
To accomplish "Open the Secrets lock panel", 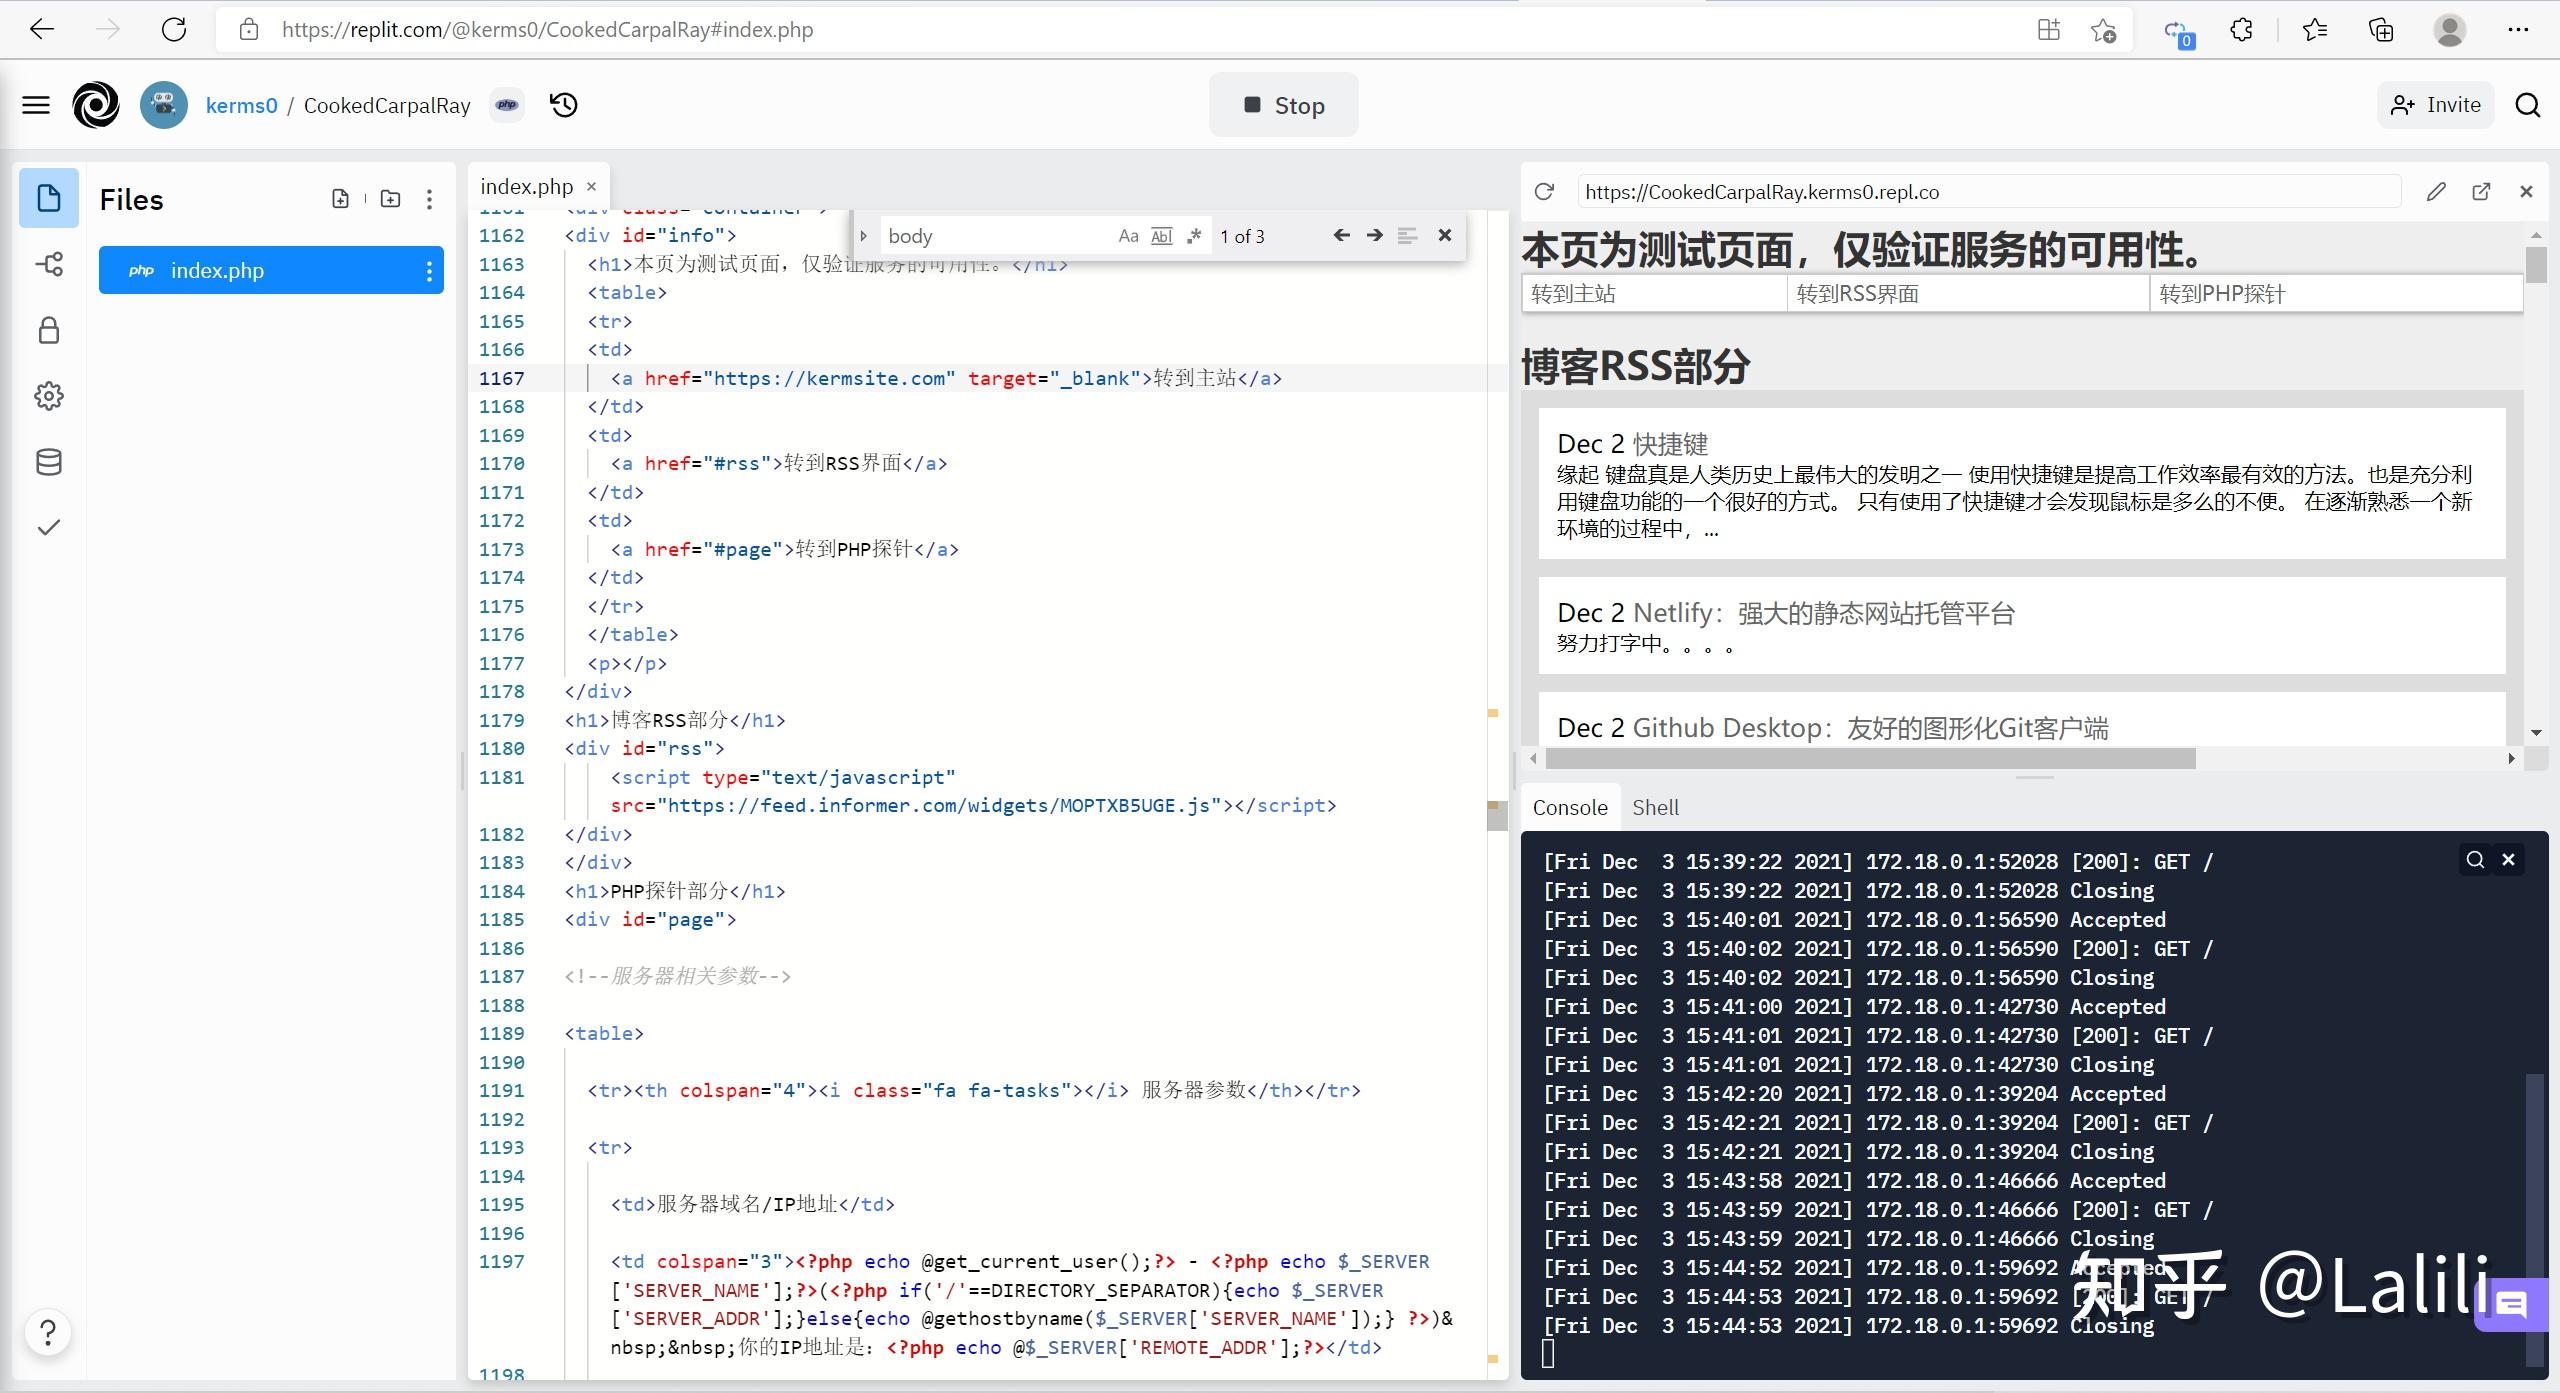I will (49, 331).
